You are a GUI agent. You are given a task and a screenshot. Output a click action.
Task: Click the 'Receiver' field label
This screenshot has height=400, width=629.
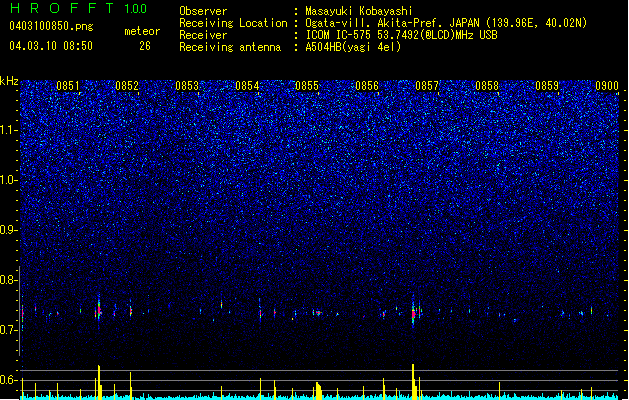203,35
